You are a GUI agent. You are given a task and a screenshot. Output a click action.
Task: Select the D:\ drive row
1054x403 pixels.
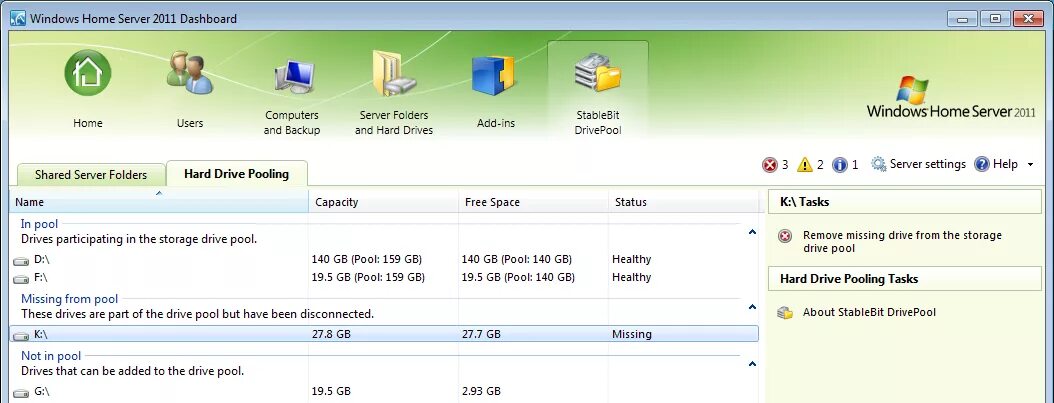click(x=384, y=259)
